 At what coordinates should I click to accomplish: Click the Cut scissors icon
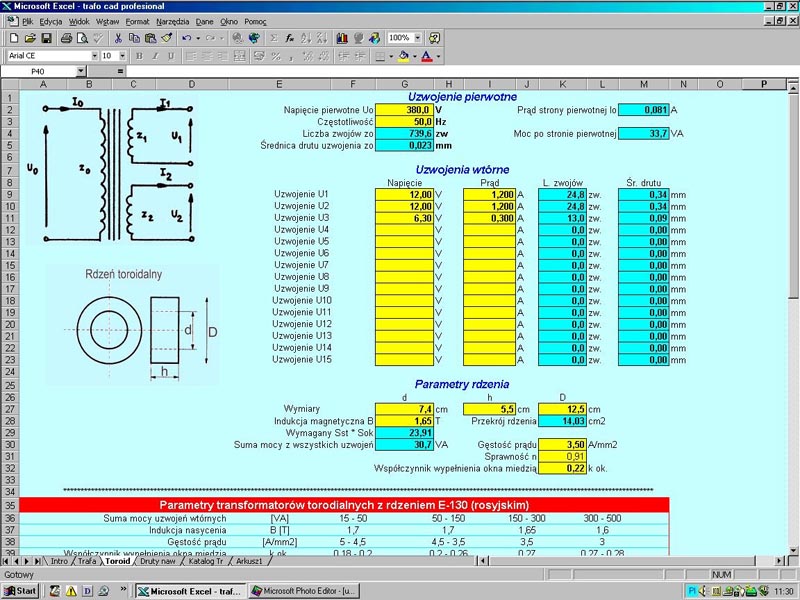click(x=118, y=38)
